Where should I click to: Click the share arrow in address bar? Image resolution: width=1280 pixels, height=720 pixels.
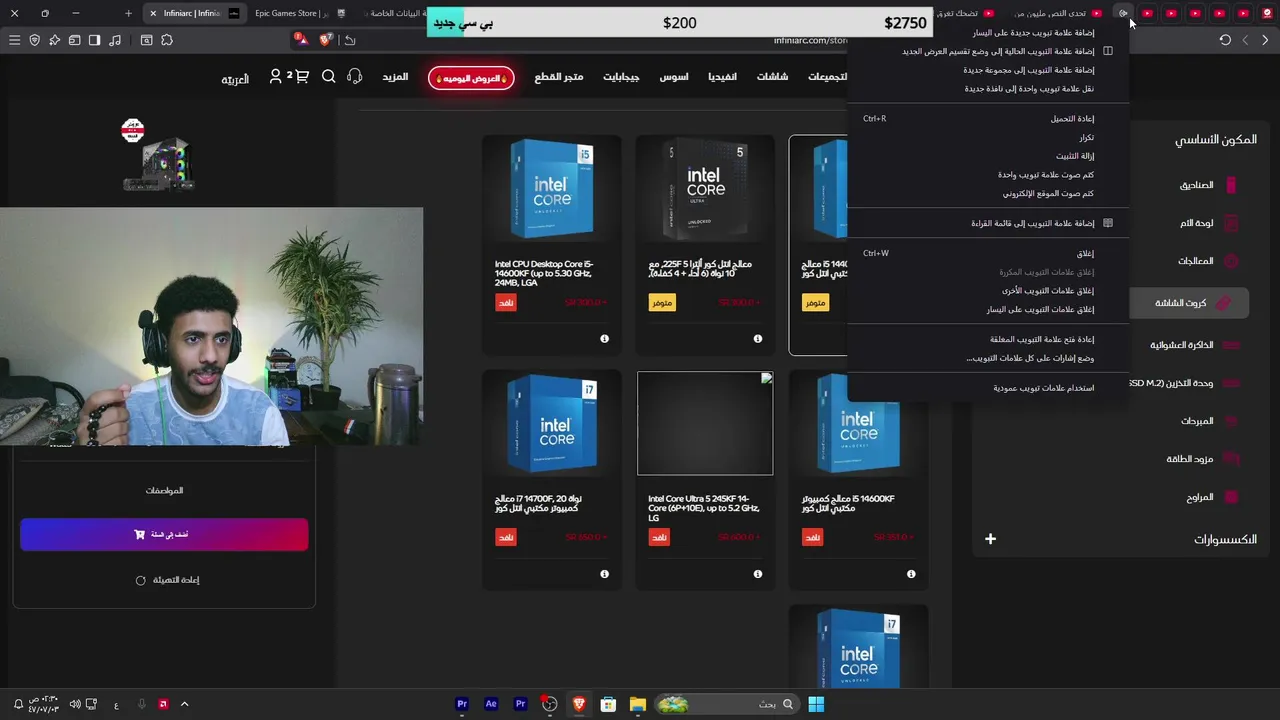click(x=349, y=40)
